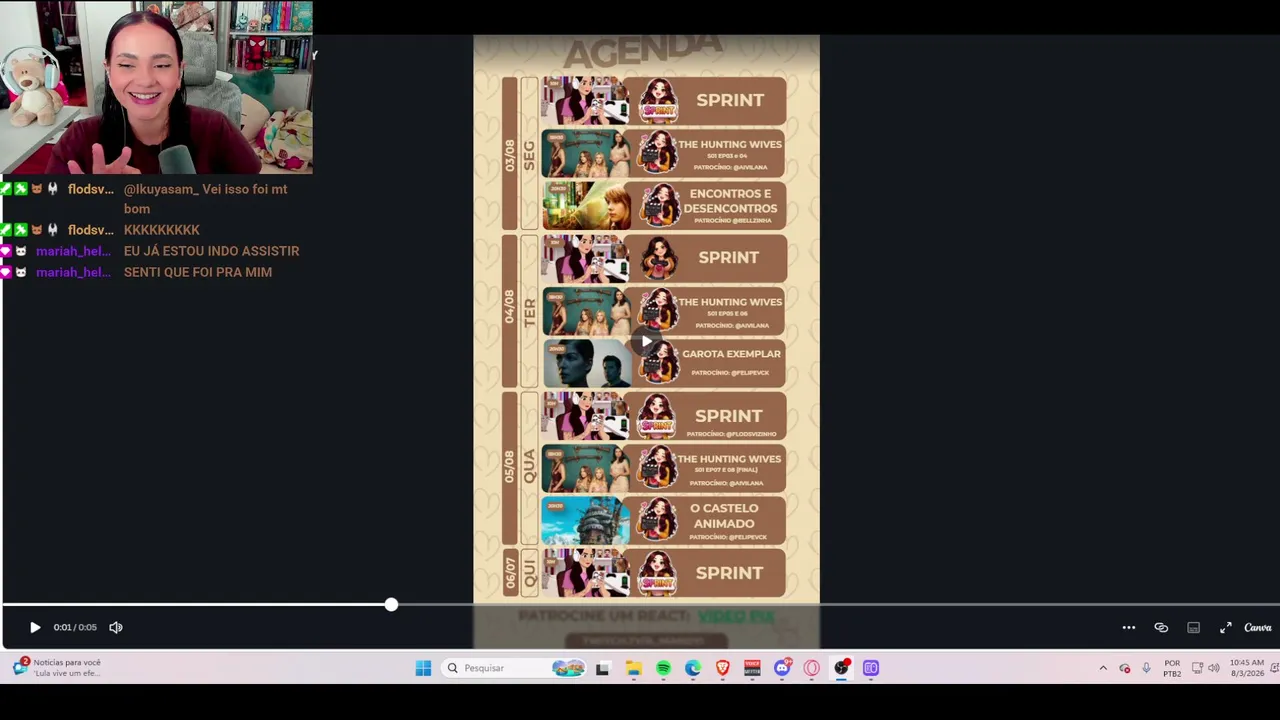Click The Hunting Wives S01 EP05 e 06 card
This screenshot has width=1280, height=720.
coord(664,310)
